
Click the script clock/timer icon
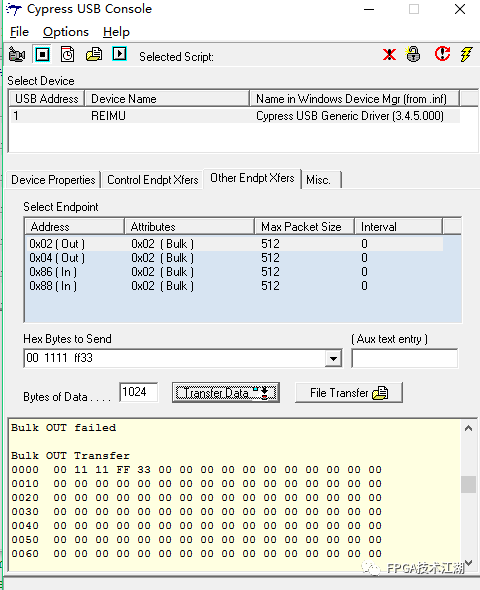pos(68,55)
